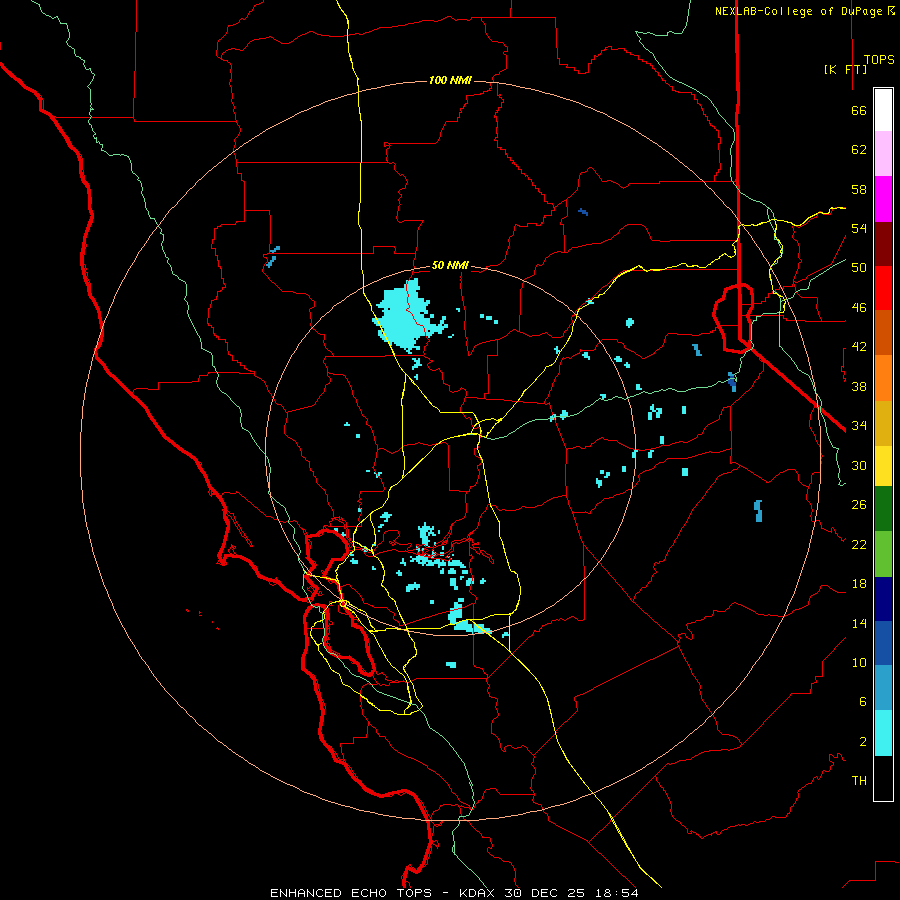Click the largest cyan echo blob on the map
900x900 pixels.
tap(406, 316)
